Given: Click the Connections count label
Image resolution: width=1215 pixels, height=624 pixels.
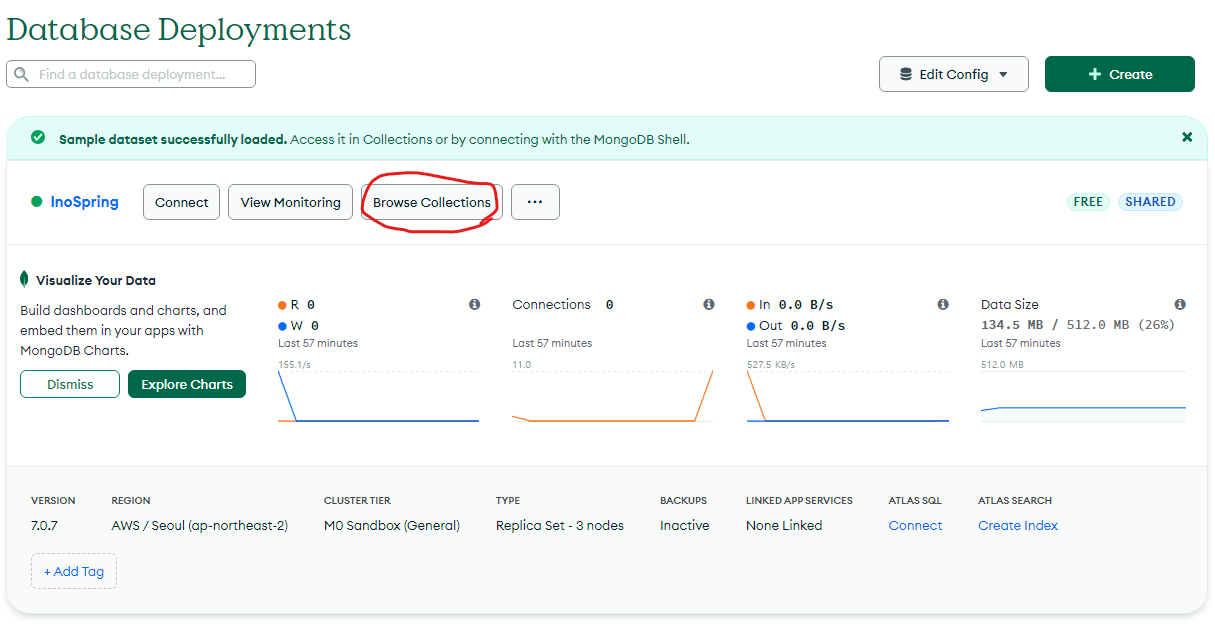Looking at the screenshot, I should (x=552, y=304).
